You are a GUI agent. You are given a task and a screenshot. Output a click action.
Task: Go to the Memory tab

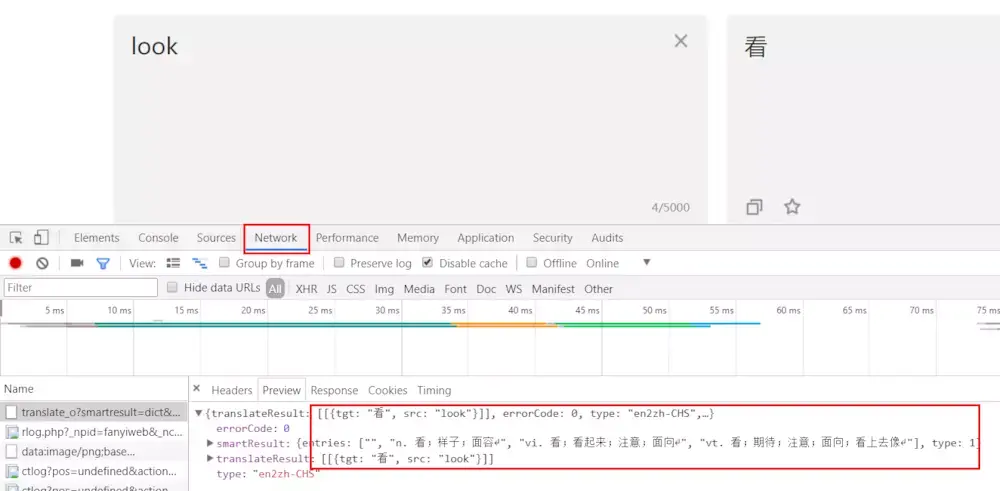click(x=418, y=238)
